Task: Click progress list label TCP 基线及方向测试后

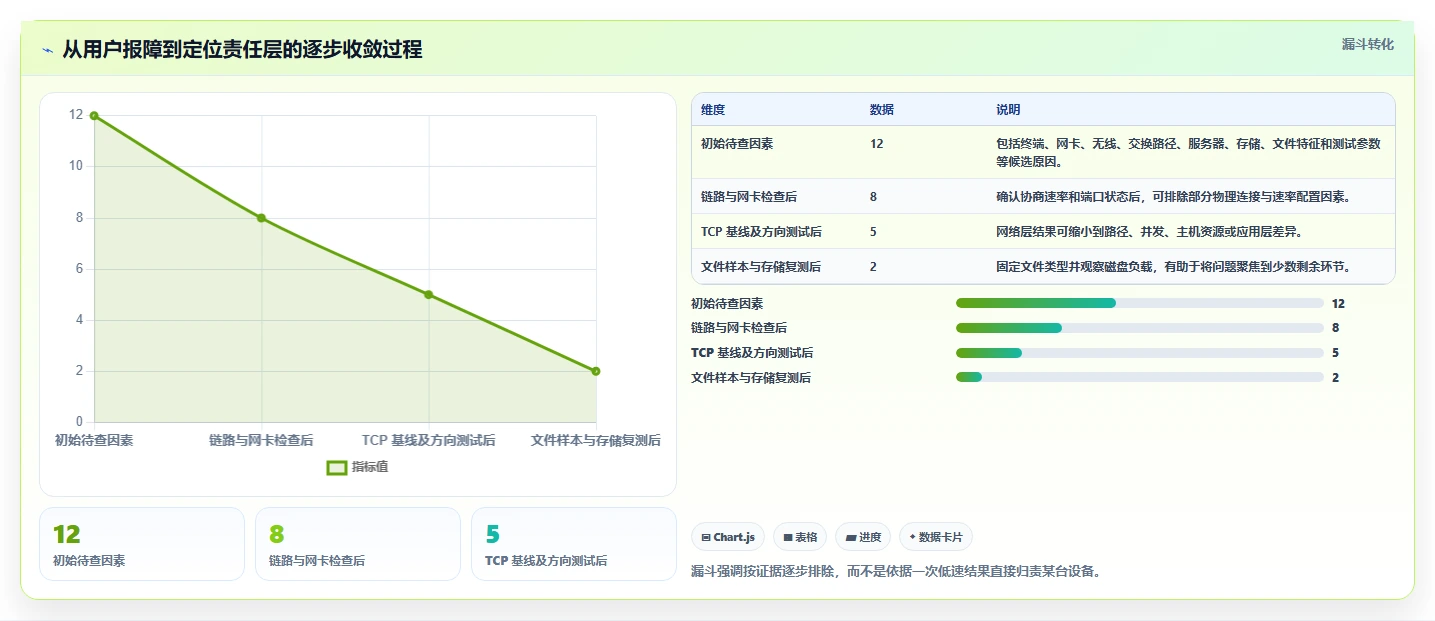Action: tap(752, 353)
